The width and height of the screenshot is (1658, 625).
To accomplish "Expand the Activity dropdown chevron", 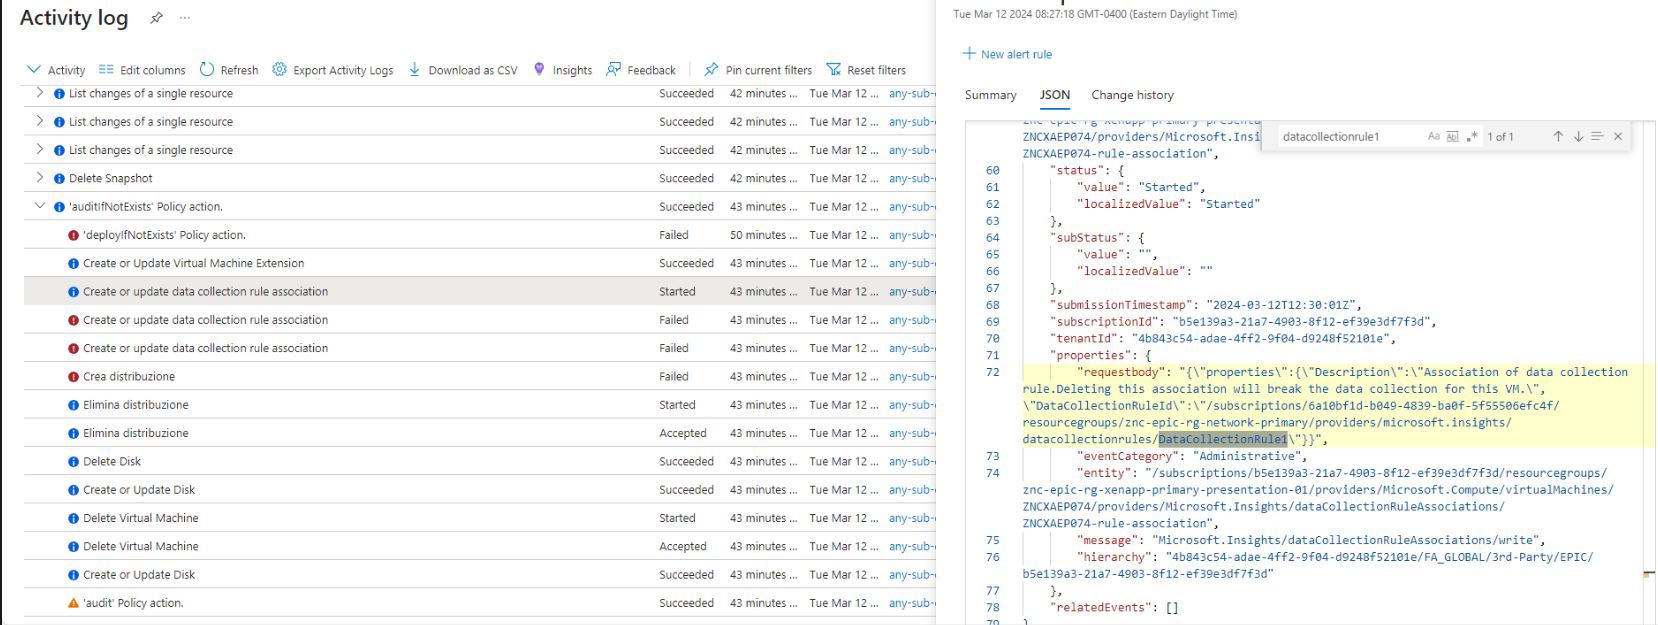I will click(x=34, y=69).
